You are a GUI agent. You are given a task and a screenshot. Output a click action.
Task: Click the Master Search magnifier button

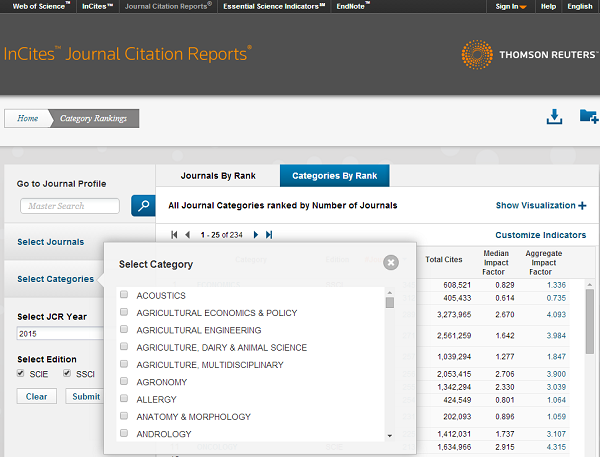point(143,206)
